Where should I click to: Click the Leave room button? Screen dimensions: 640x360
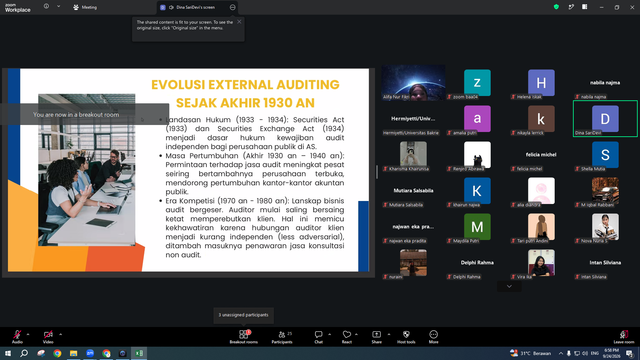click(624, 337)
